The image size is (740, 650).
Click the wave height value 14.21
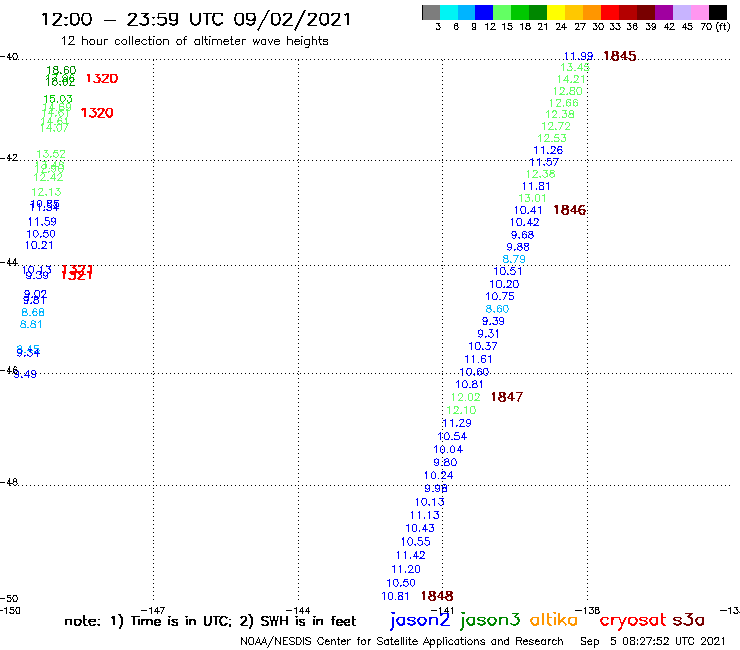click(571, 79)
